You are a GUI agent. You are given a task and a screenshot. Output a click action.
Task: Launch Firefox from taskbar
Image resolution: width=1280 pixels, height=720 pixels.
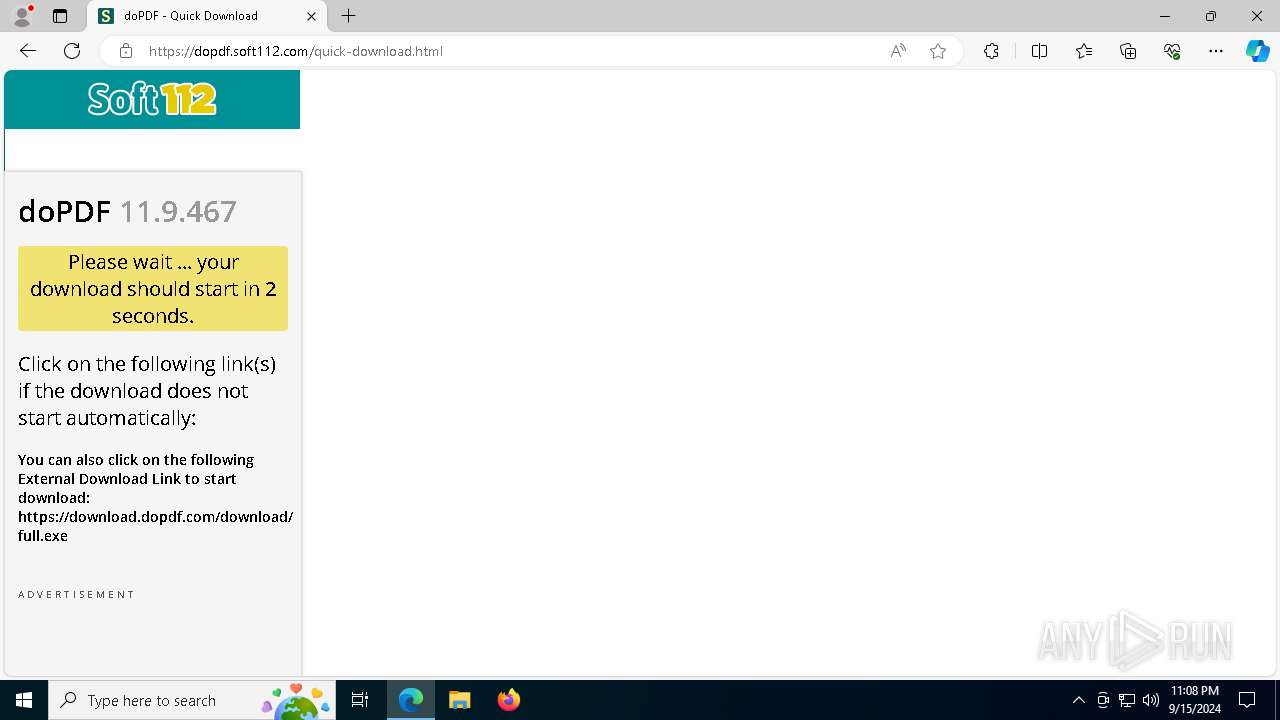coord(508,700)
